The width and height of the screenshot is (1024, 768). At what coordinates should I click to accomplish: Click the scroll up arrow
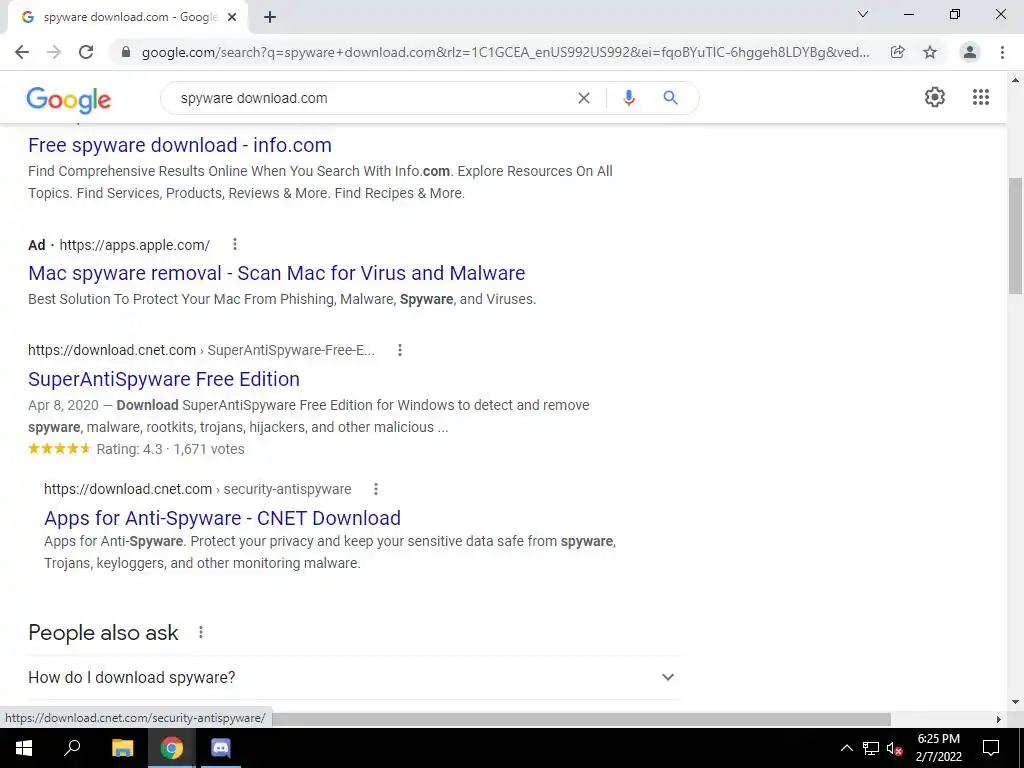click(x=1016, y=80)
